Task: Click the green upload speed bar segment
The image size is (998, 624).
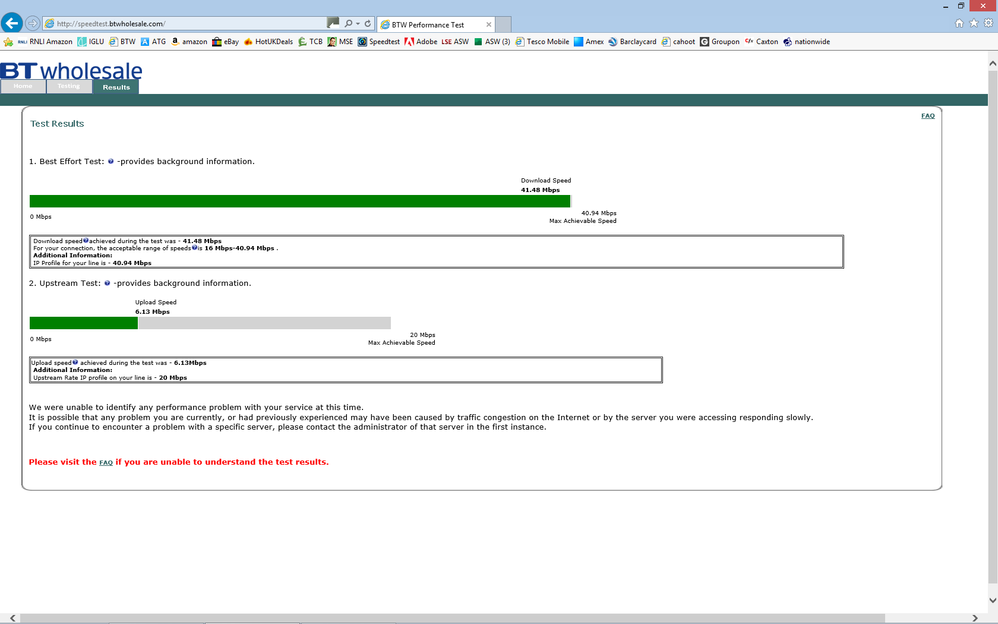Action: coord(83,323)
